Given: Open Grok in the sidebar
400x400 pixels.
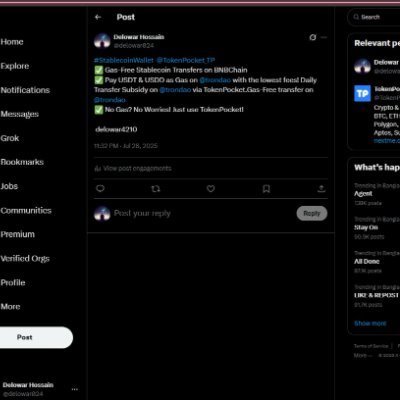Looking at the screenshot, I should coord(10,138).
